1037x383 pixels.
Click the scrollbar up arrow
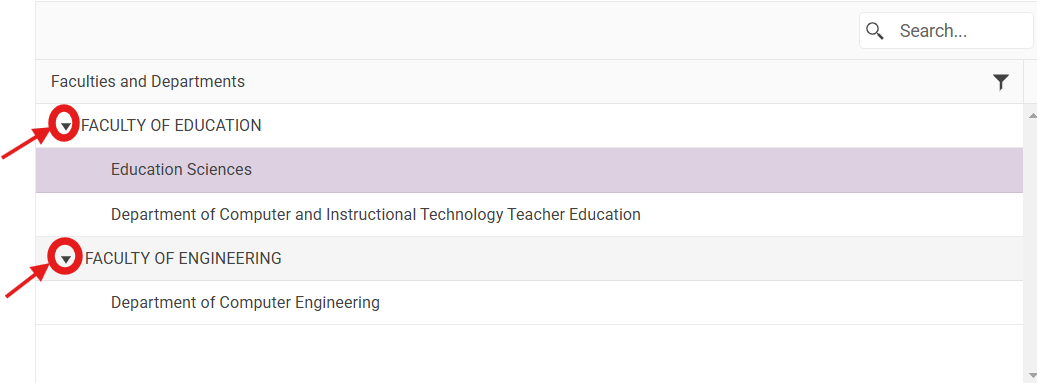click(1030, 115)
